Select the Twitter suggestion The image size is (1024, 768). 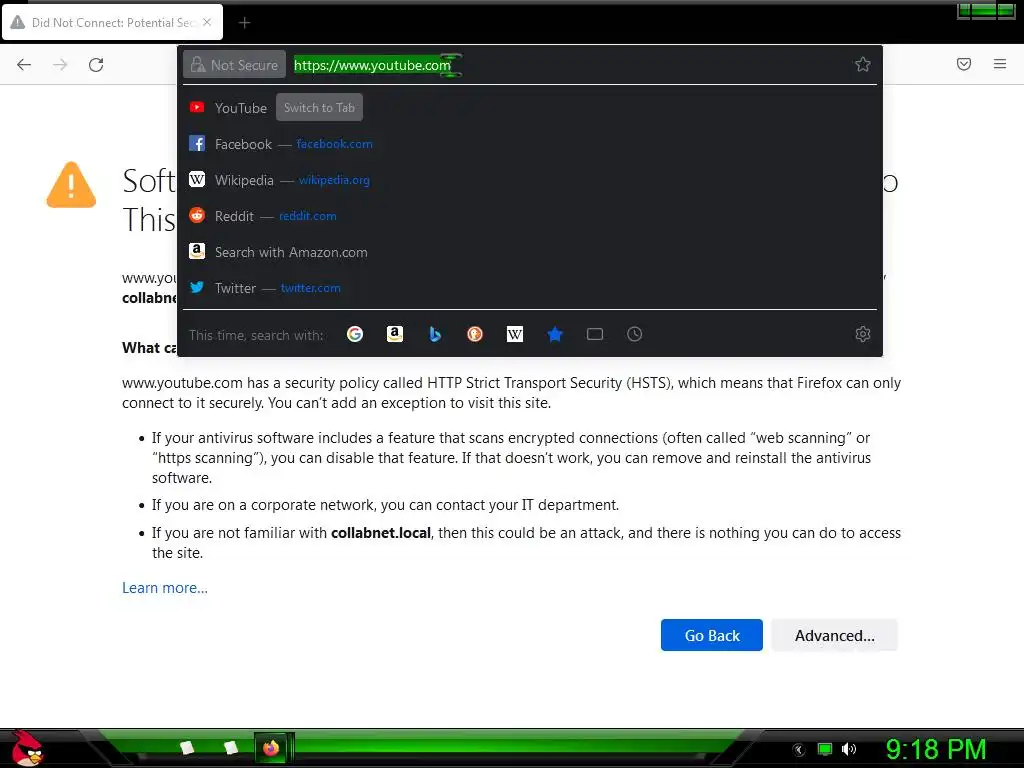[530, 288]
